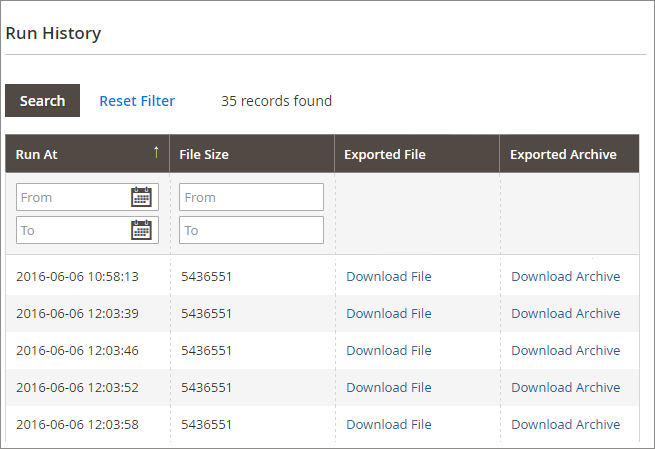Download File for the 12:03:52 run
The height and width of the screenshot is (449, 655).
pyautogui.click(x=388, y=387)
